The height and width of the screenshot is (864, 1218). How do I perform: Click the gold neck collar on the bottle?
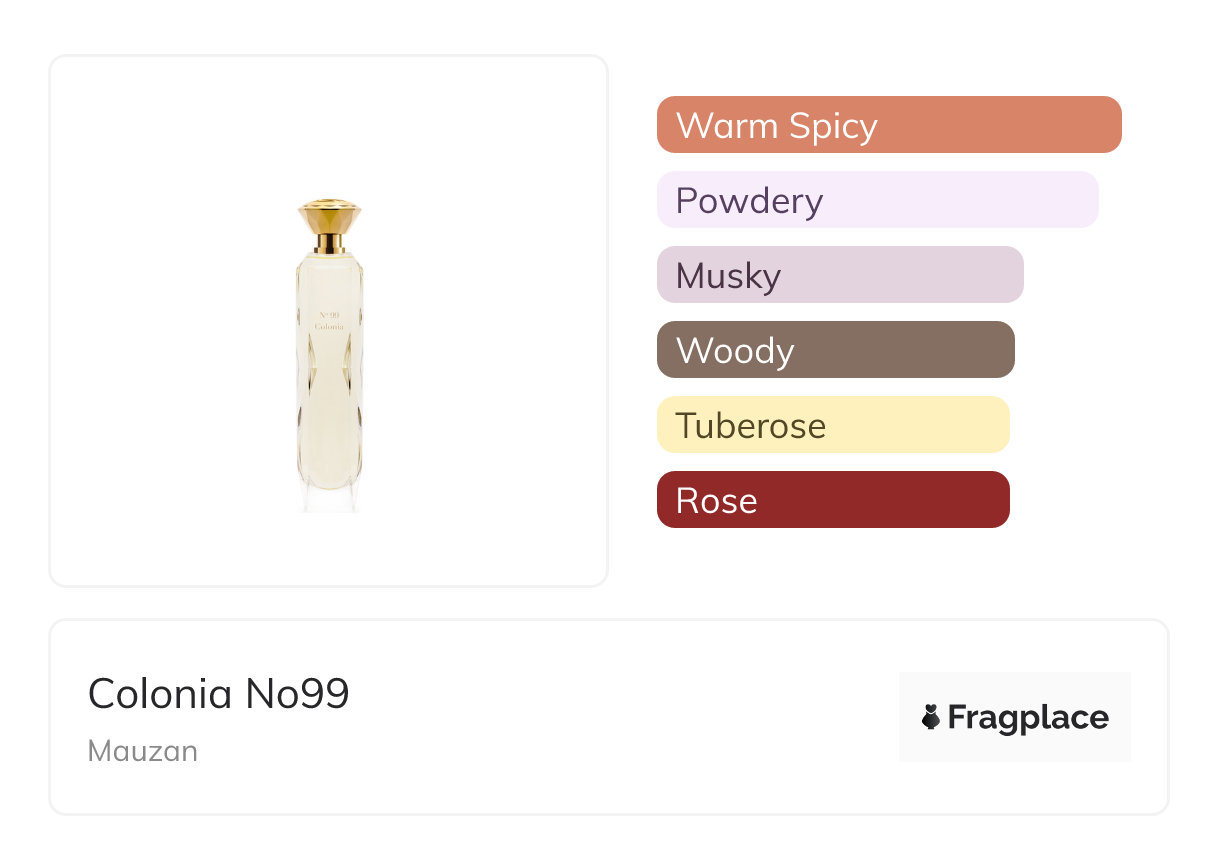(x=329, y=243)
